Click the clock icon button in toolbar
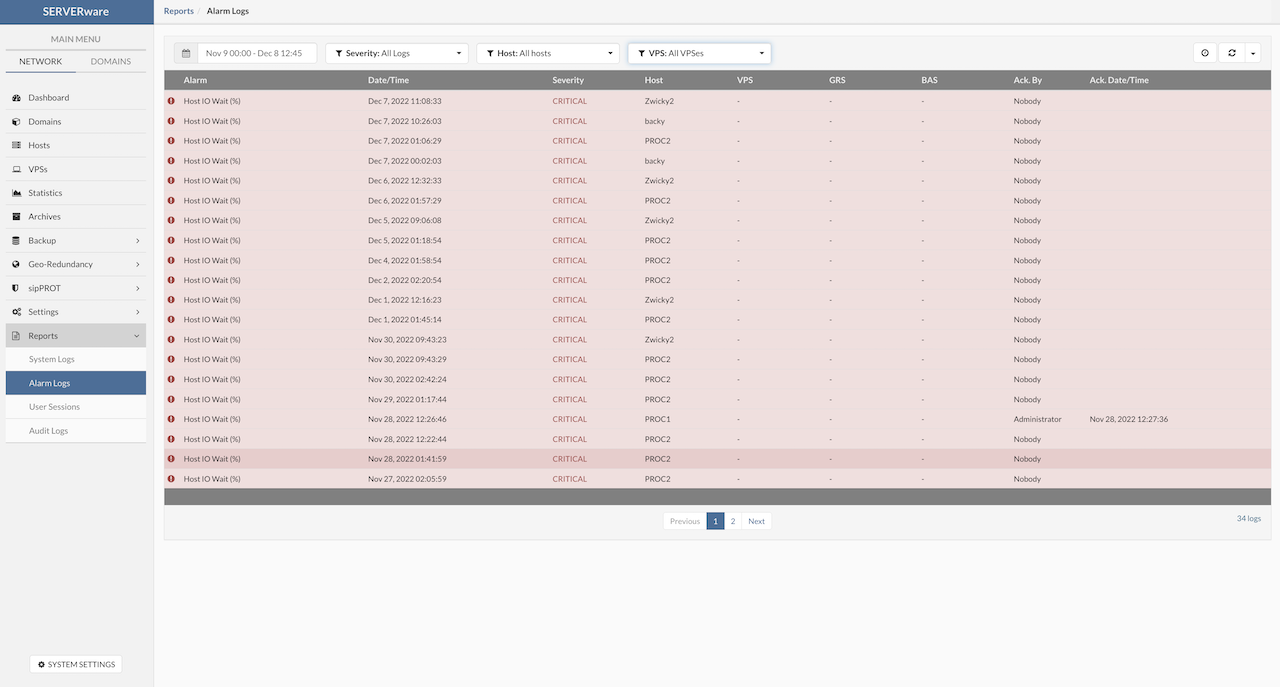This screenshot has width=1280, height=687. [1205, 53]
